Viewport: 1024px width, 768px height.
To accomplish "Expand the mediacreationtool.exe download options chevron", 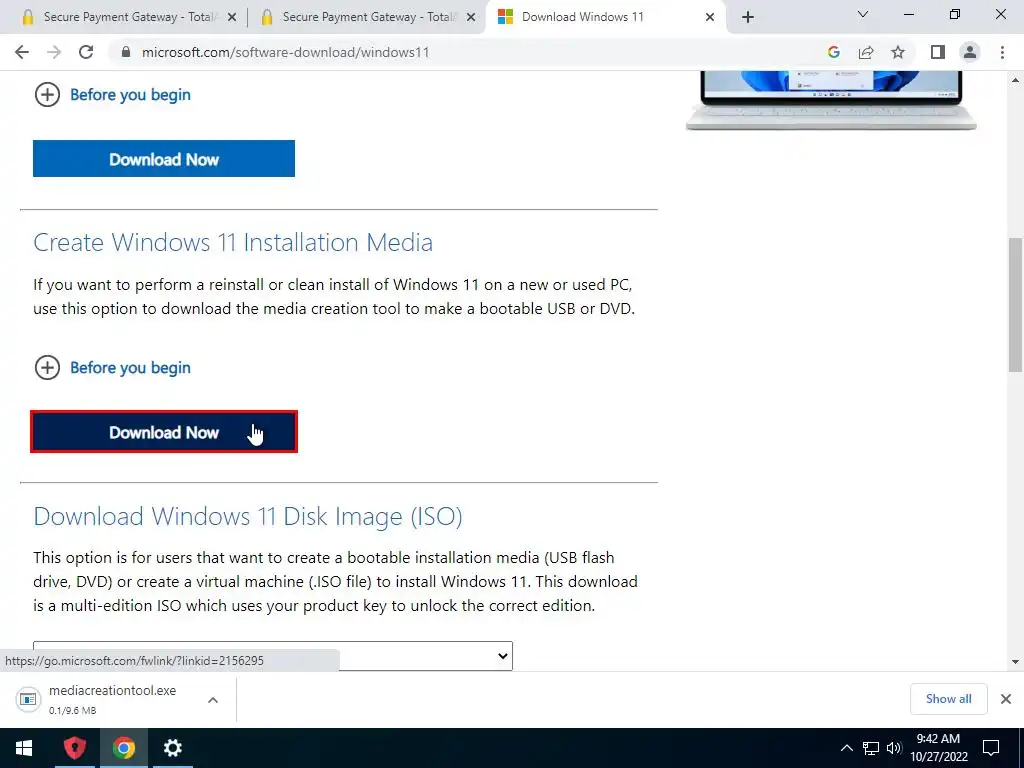I will pos(213,699).
